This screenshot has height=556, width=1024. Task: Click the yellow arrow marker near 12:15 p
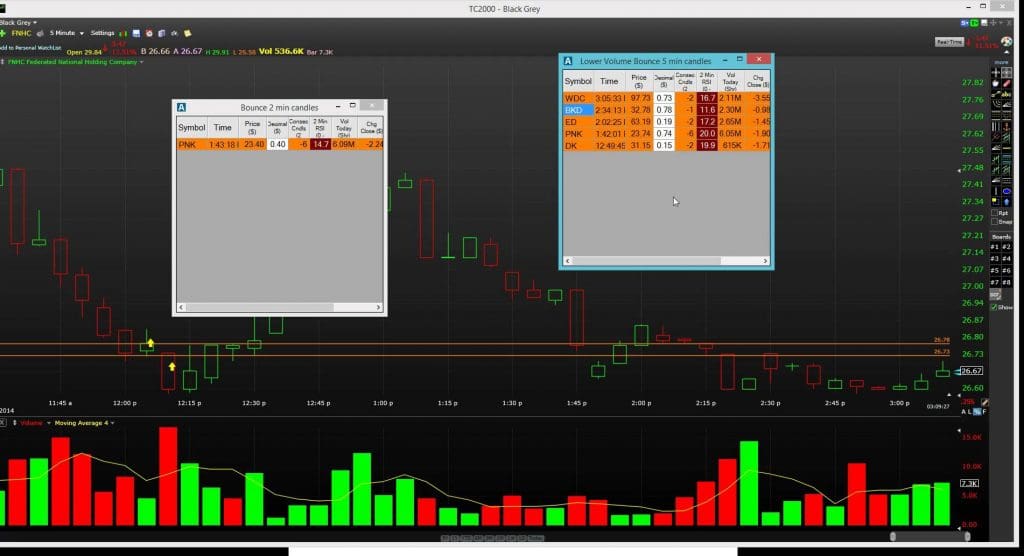tap(172, 367)
